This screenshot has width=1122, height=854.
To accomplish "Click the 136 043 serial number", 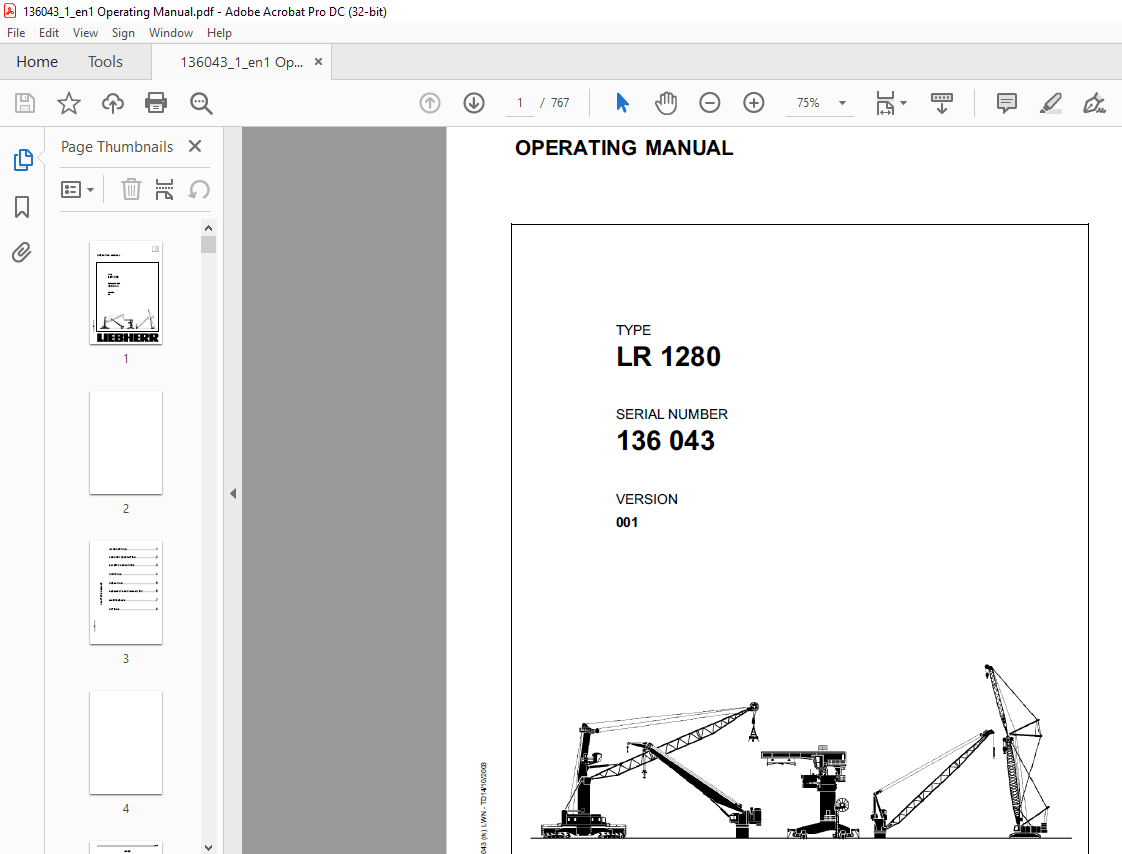I will (665, 440).
